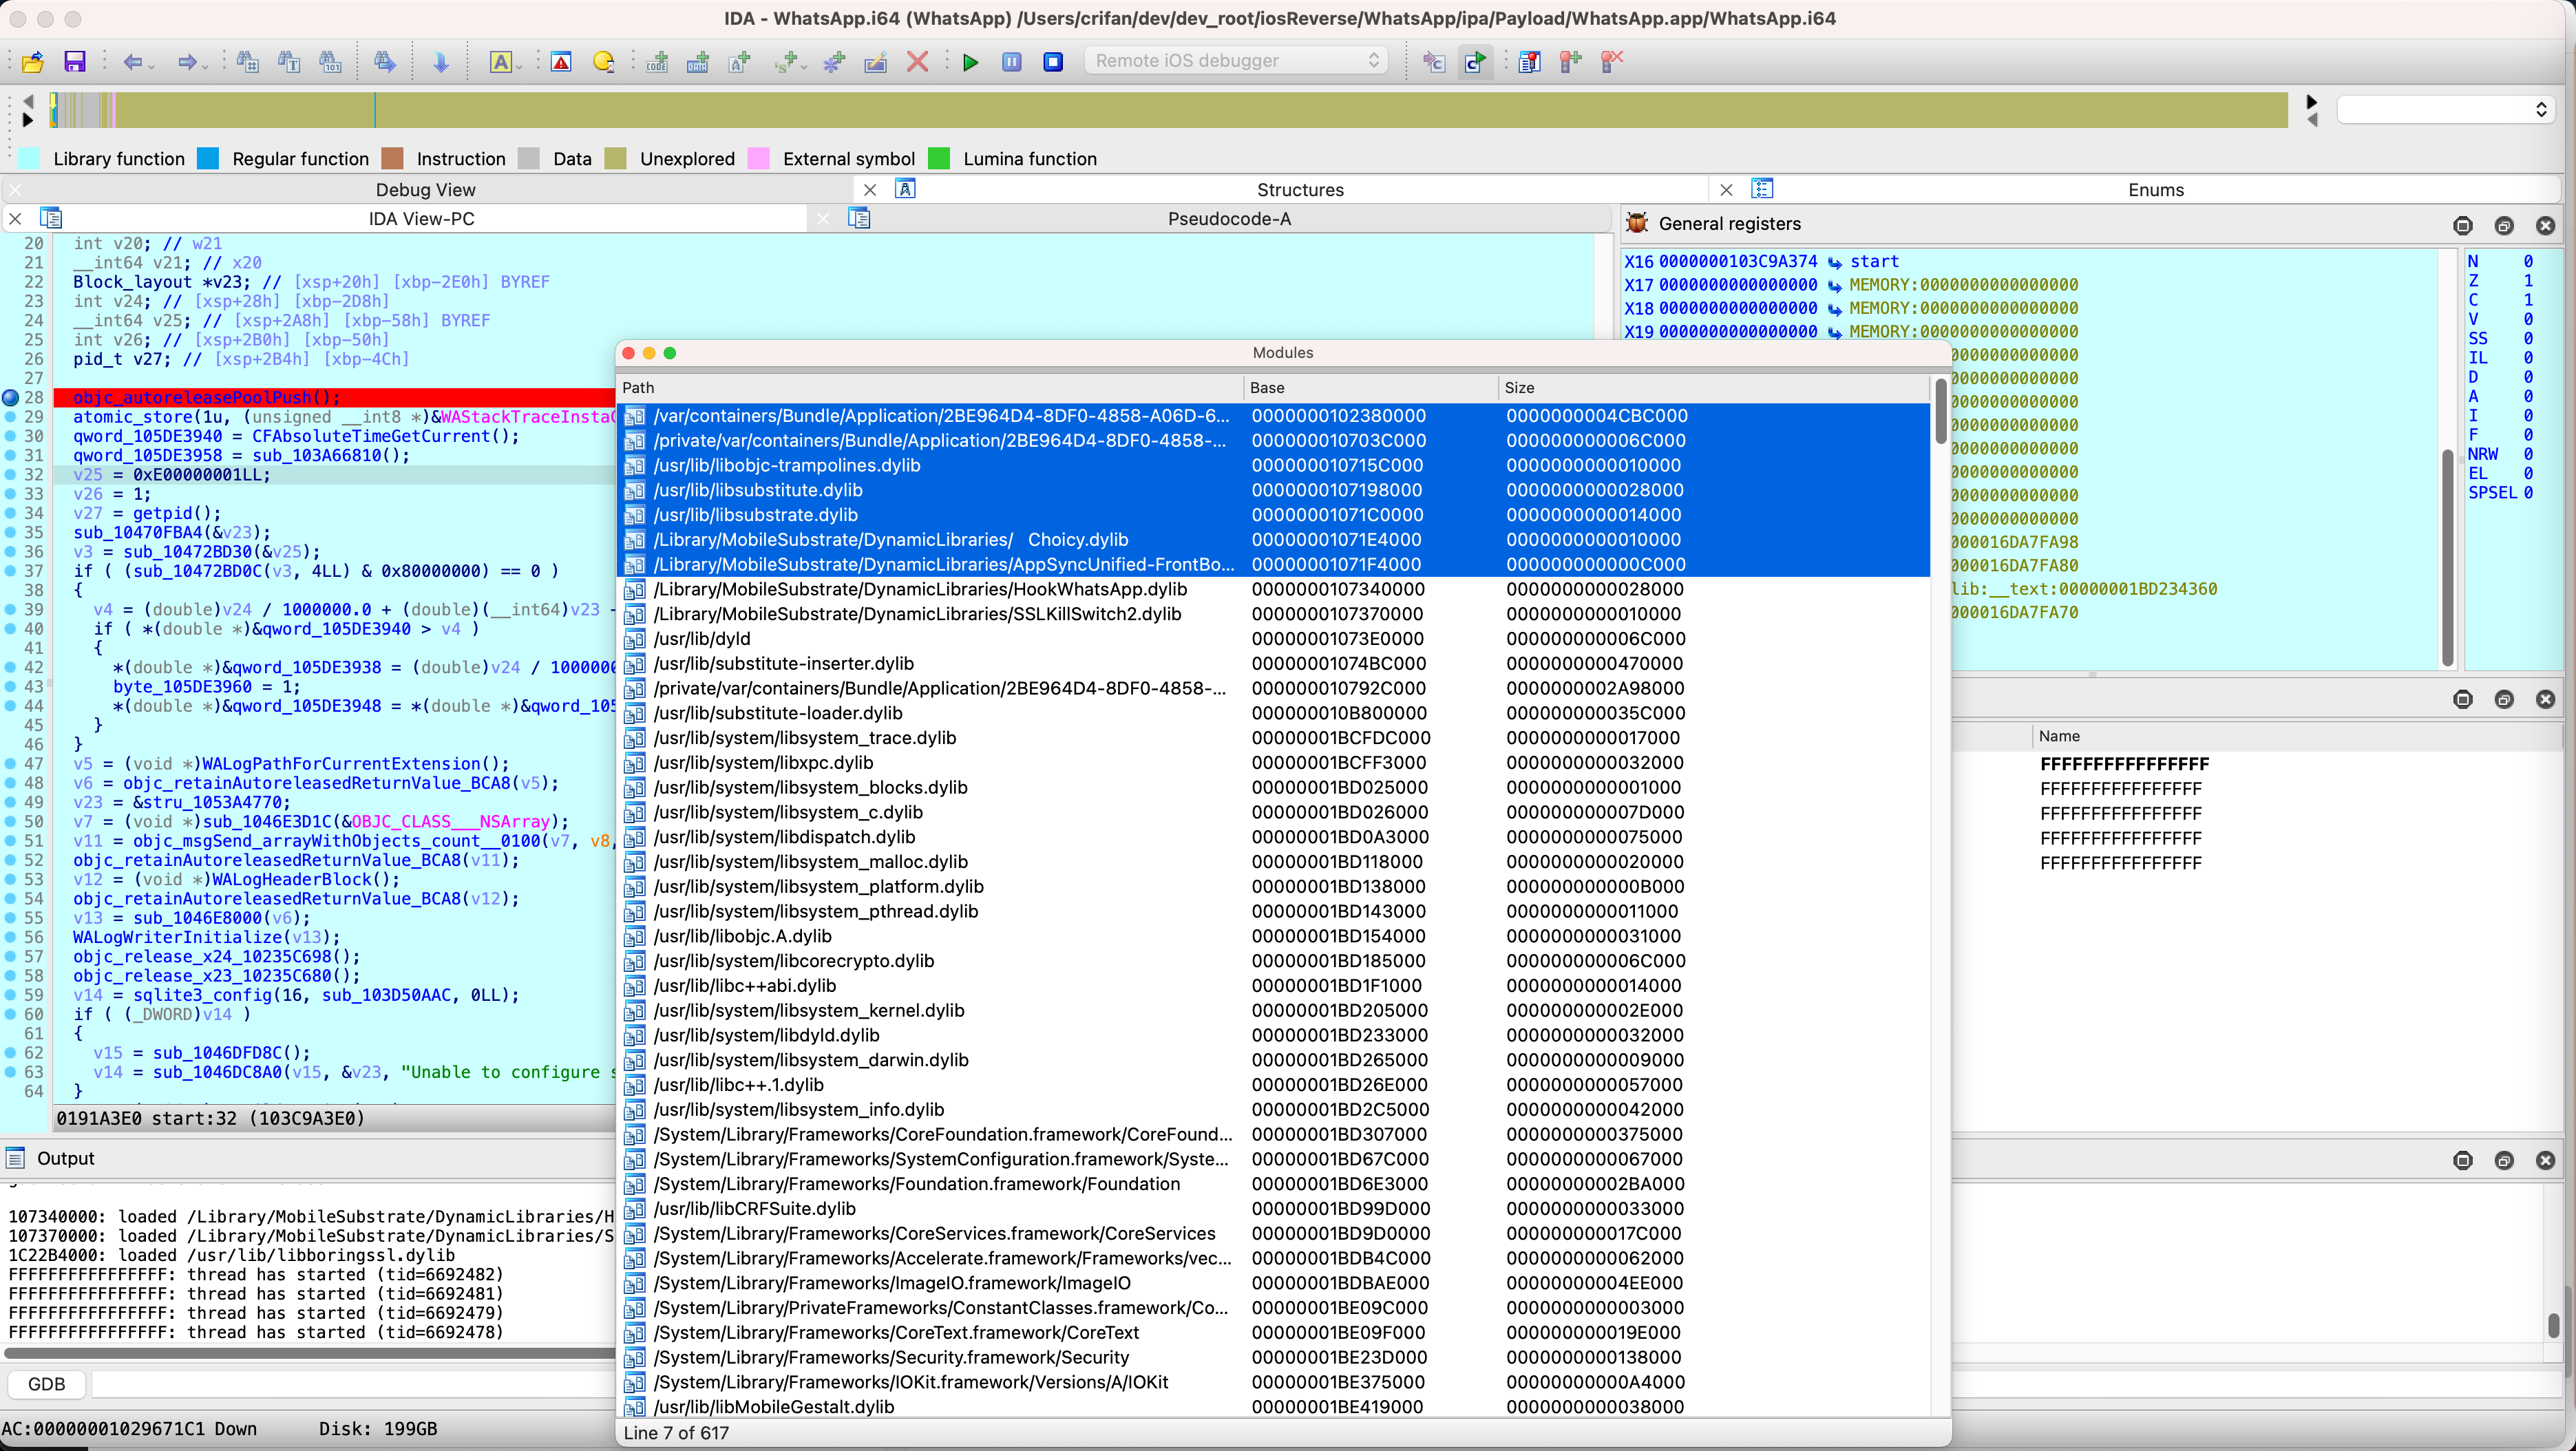Click the create string 'A+' icon

click(740, 62)
